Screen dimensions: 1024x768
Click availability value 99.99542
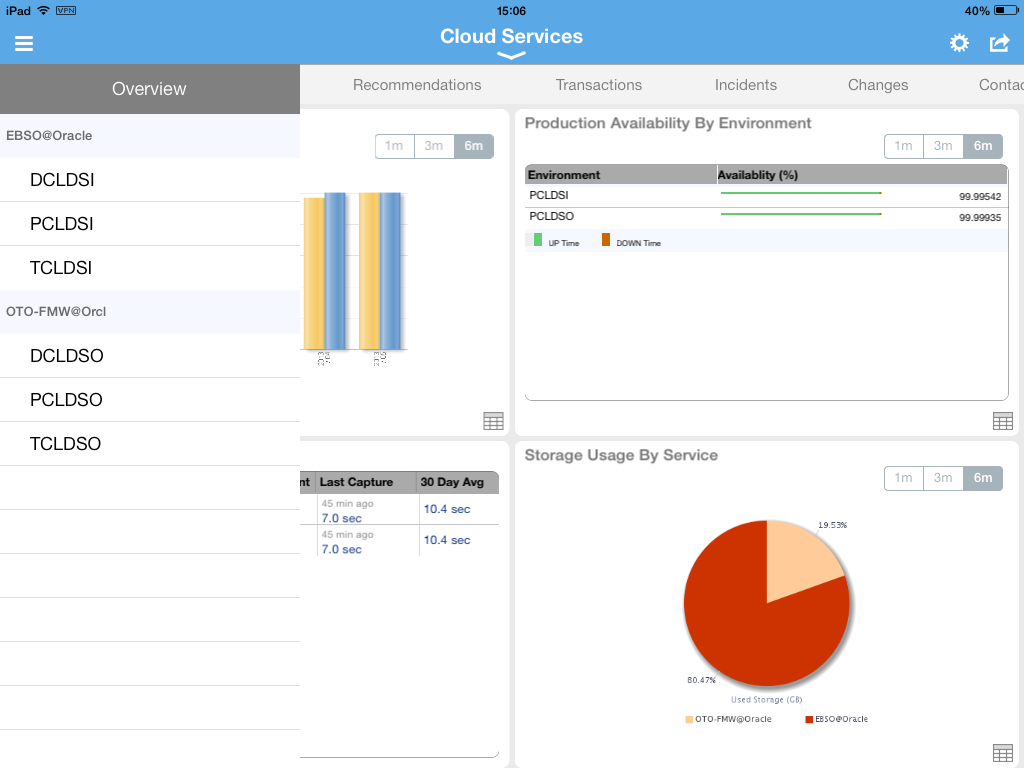[x=980, y=197]
